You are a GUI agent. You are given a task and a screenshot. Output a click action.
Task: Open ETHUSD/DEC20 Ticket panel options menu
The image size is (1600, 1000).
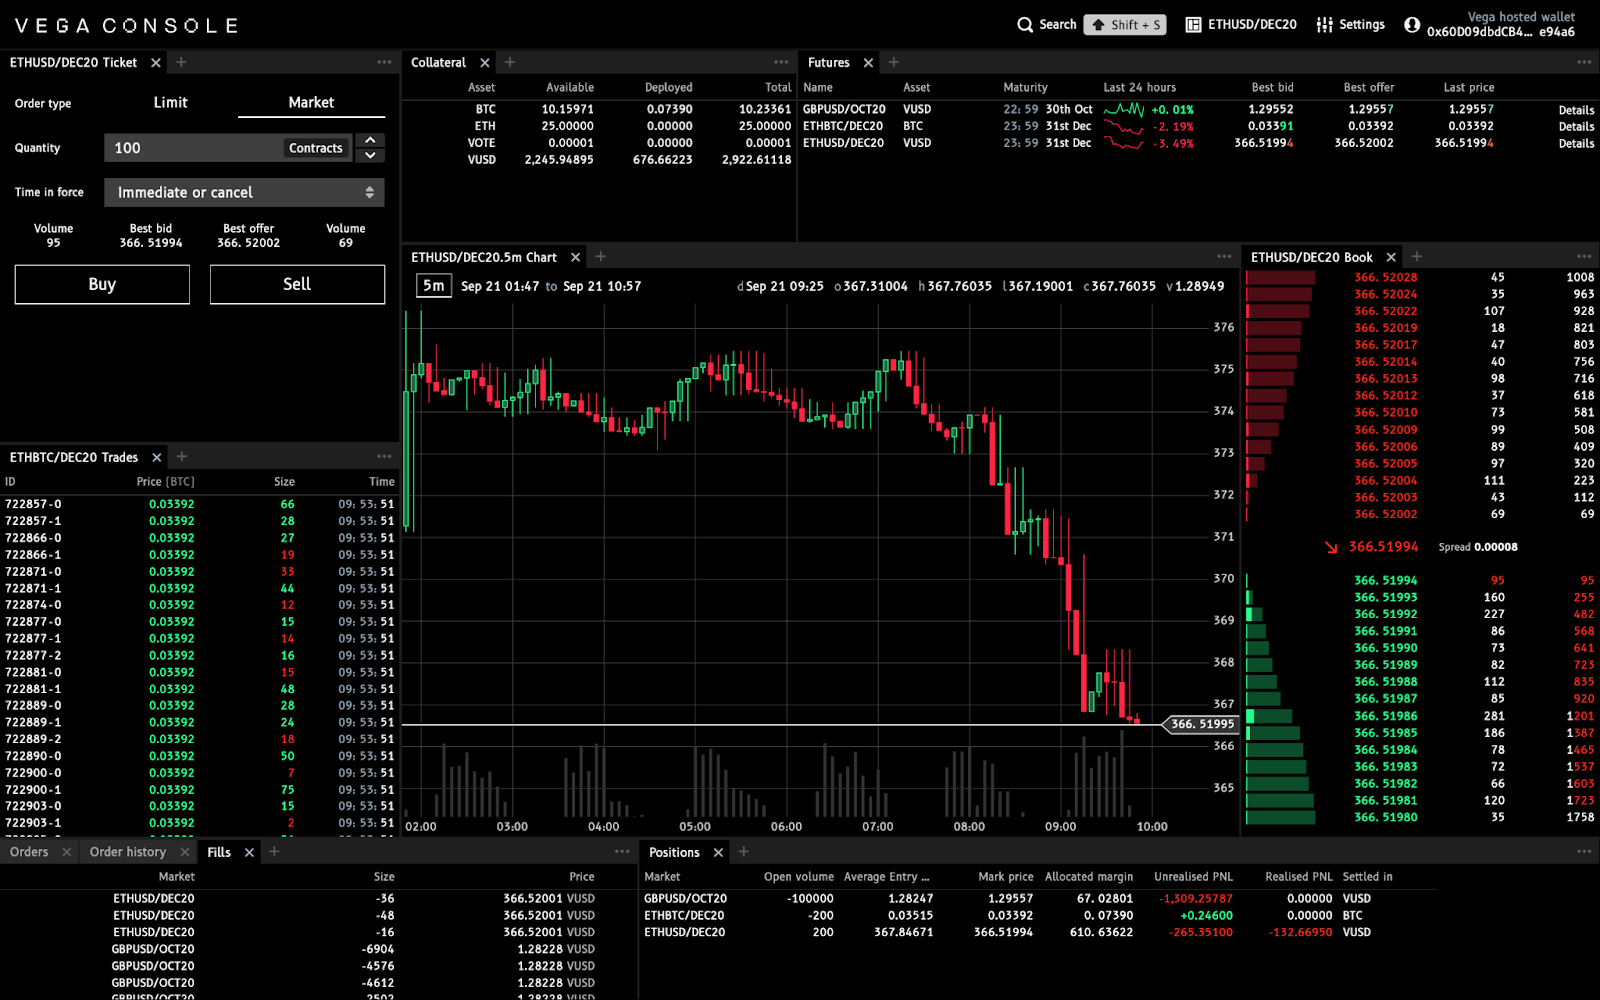click(384, 62)
